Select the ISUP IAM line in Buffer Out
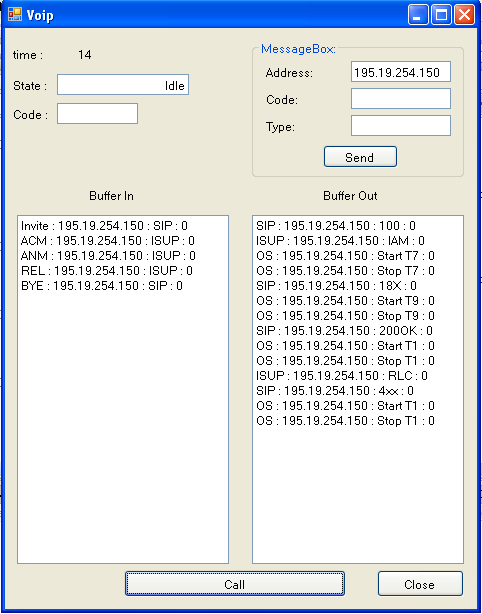The height and width of the screenshot is (614, 482). tap(340, 241)
